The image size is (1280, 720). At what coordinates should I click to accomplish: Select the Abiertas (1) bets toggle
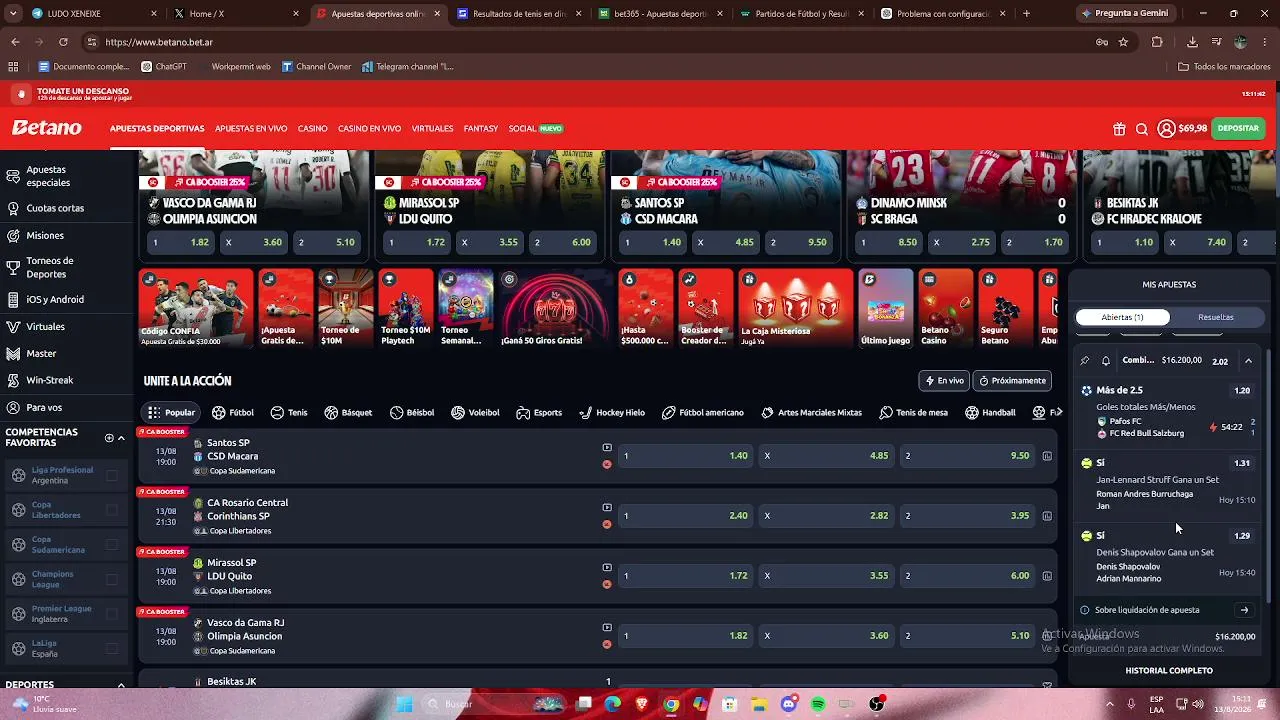pos(1122,317)
